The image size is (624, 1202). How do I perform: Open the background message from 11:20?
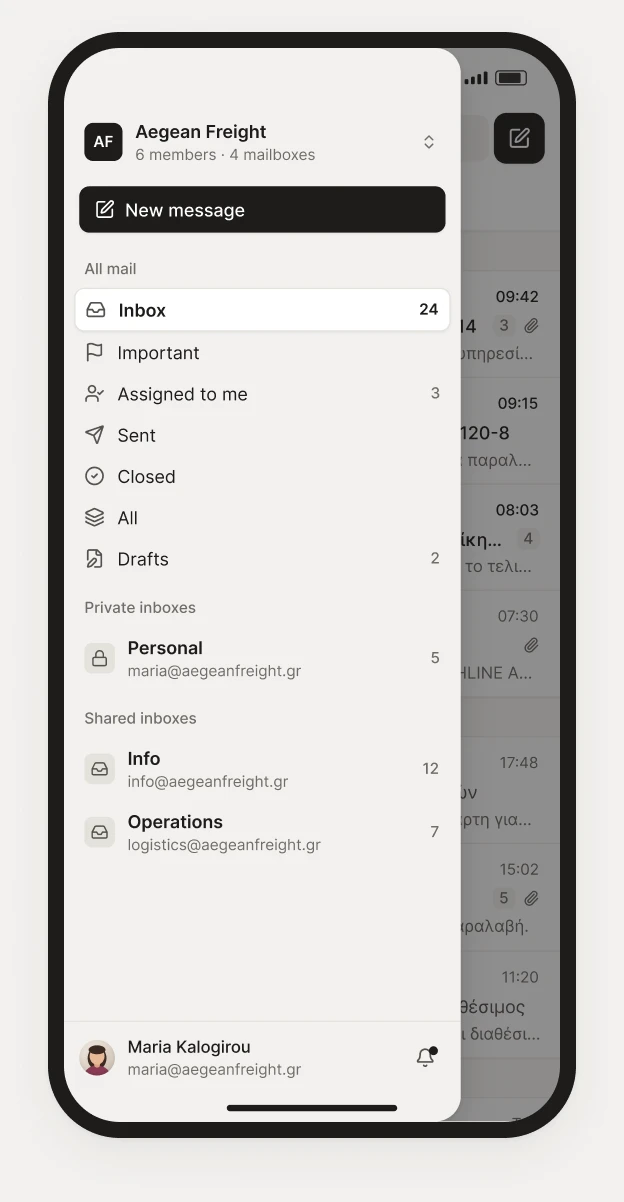click(x=510, y=1005)
